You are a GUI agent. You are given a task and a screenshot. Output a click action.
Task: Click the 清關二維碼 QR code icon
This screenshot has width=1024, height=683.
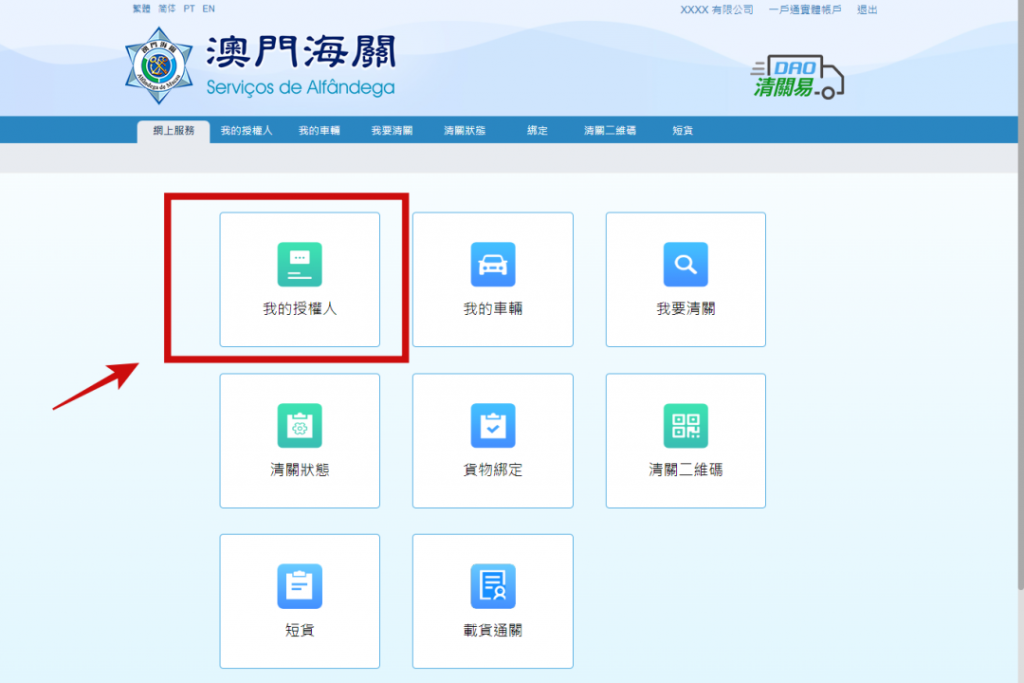point(686,426)
